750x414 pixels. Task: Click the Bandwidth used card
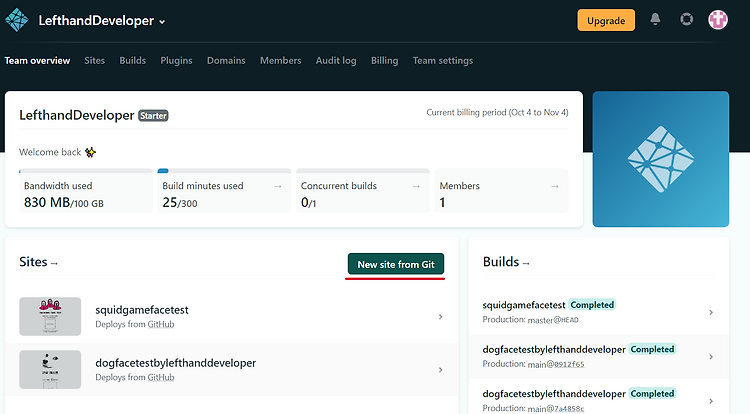pyautogui.click(x=86, y=191)
